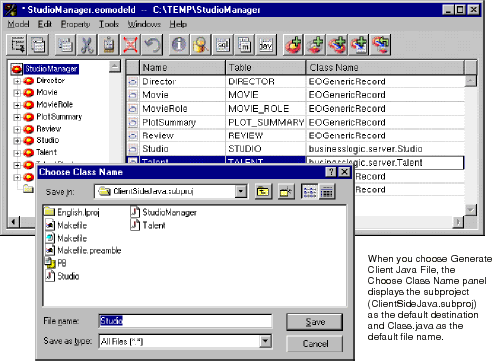Image resolution: width=495 pixels, height=361 pixels.
Task: Open the Inspector with the blue info icon
Action: pyautogui.click(x=179, y=44)
